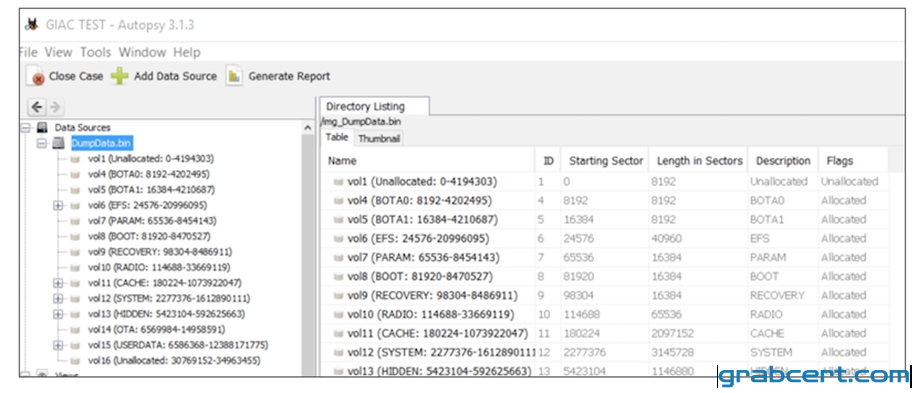Select the DumpData.bin disk image icon
This screenshot has height=393, width=917.
pyautogui.click(x=59, y=143)
